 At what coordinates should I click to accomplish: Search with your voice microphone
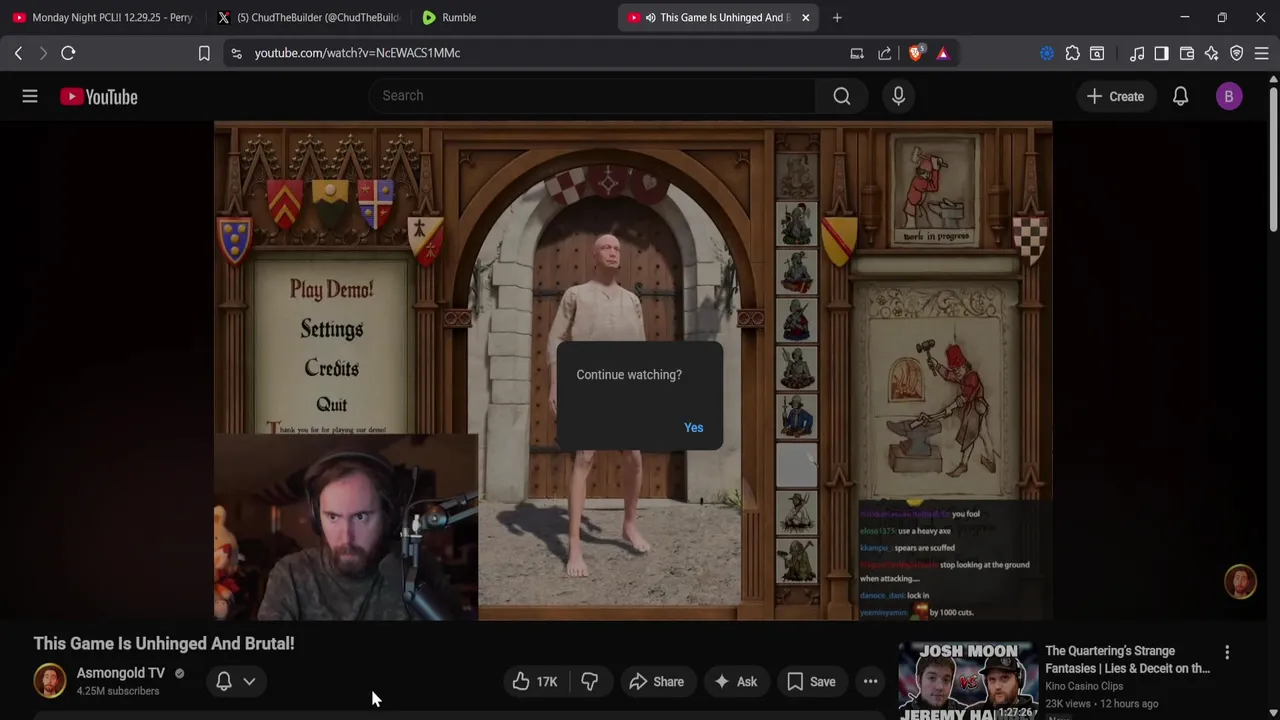(898, 96)
